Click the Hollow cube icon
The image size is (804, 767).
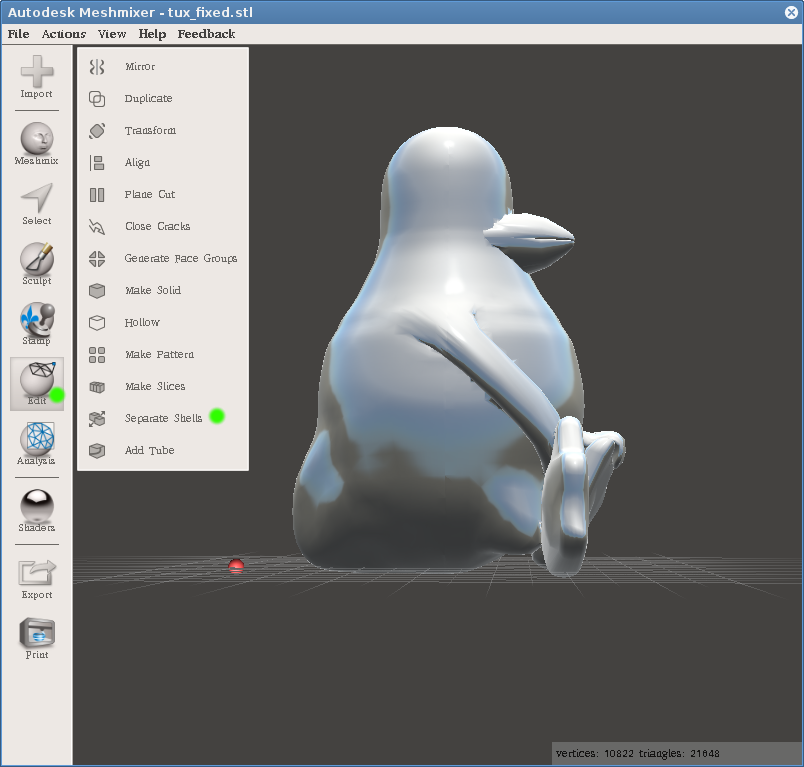pos(97,322)
